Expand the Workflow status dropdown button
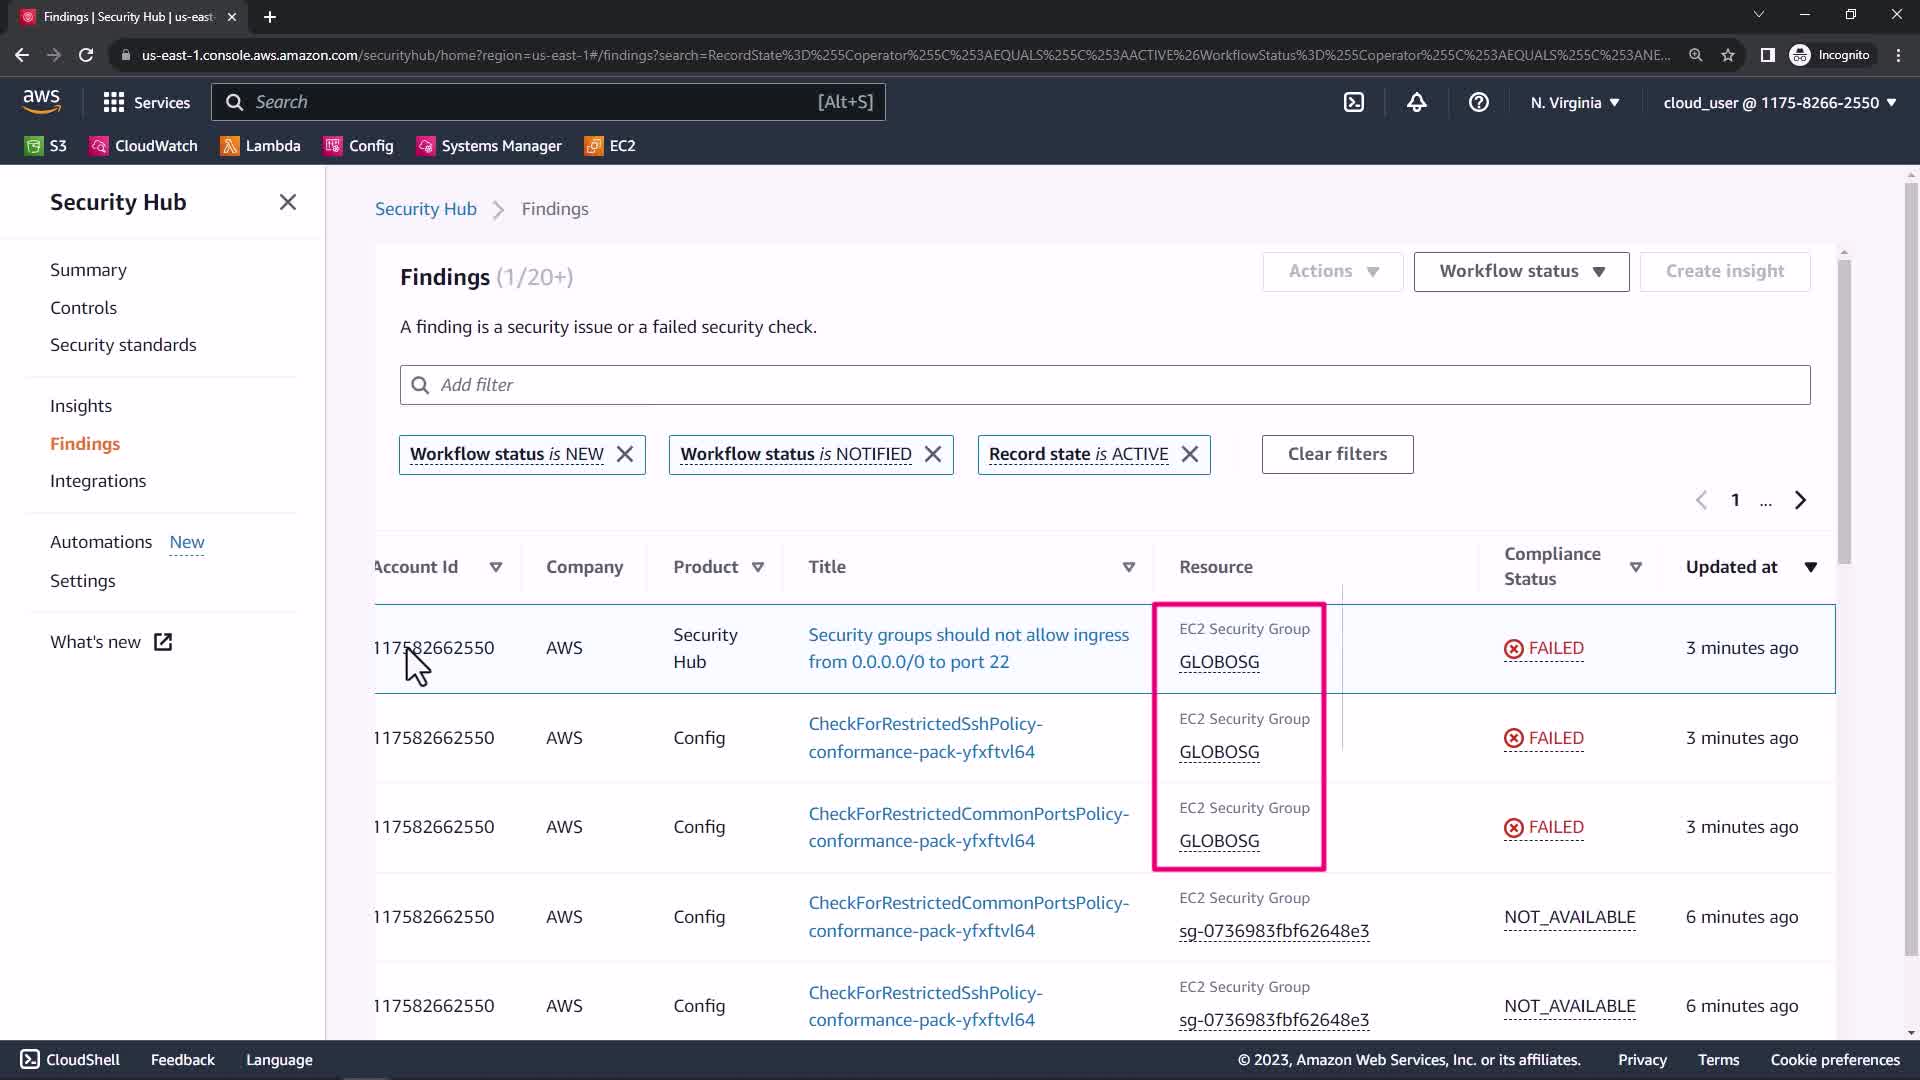 (x=1521, y=271)
